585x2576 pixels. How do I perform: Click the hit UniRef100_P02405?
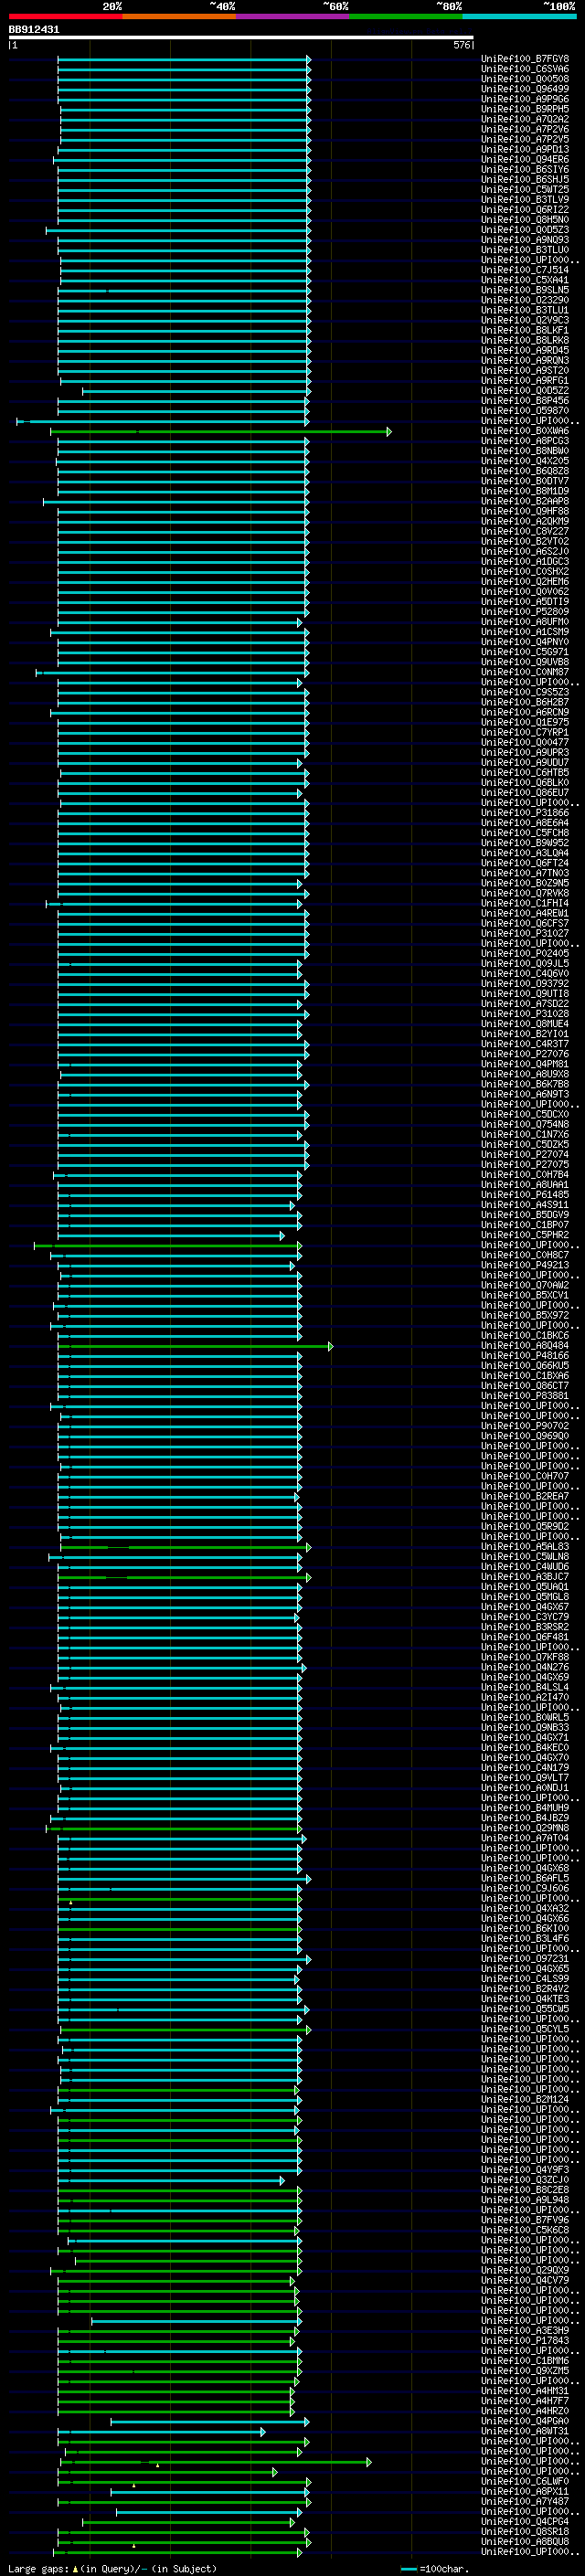click(525, 954)
